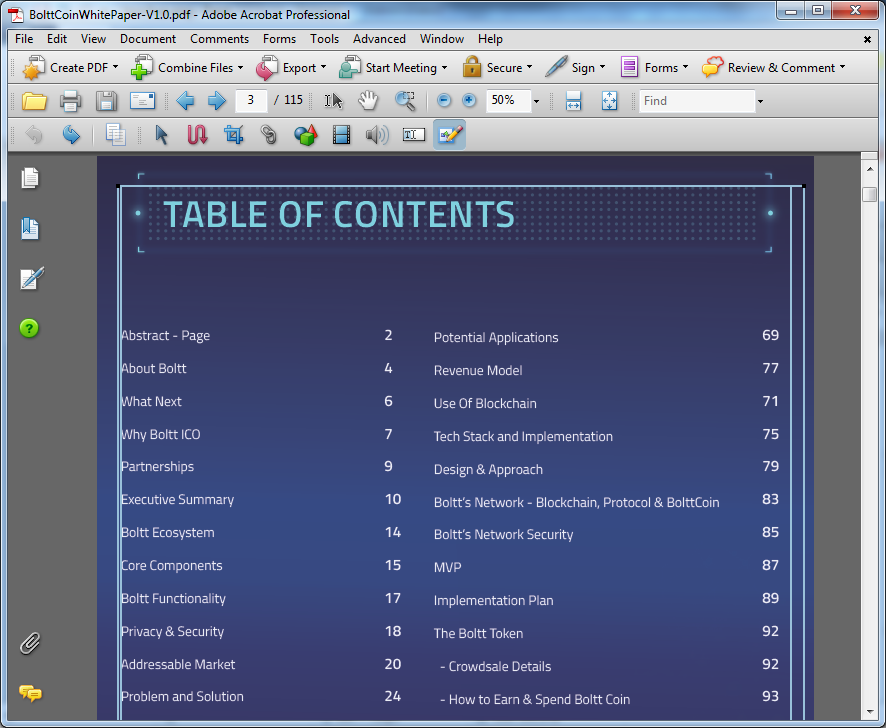Open the View menu
This screenshot has height=728, width=886.
[93, 39]
